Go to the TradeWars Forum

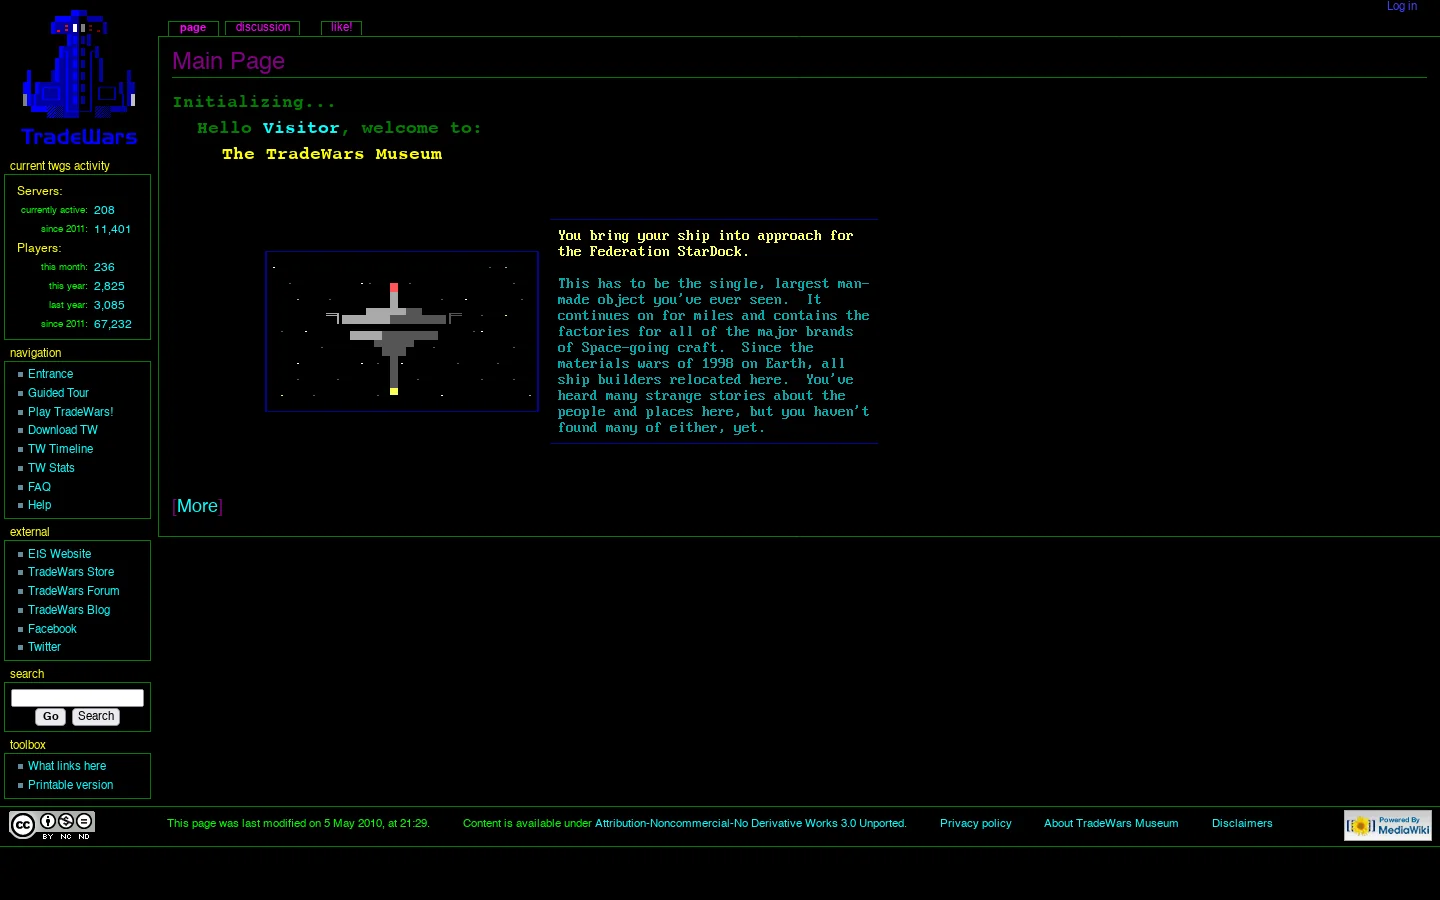tap(73, 591)
